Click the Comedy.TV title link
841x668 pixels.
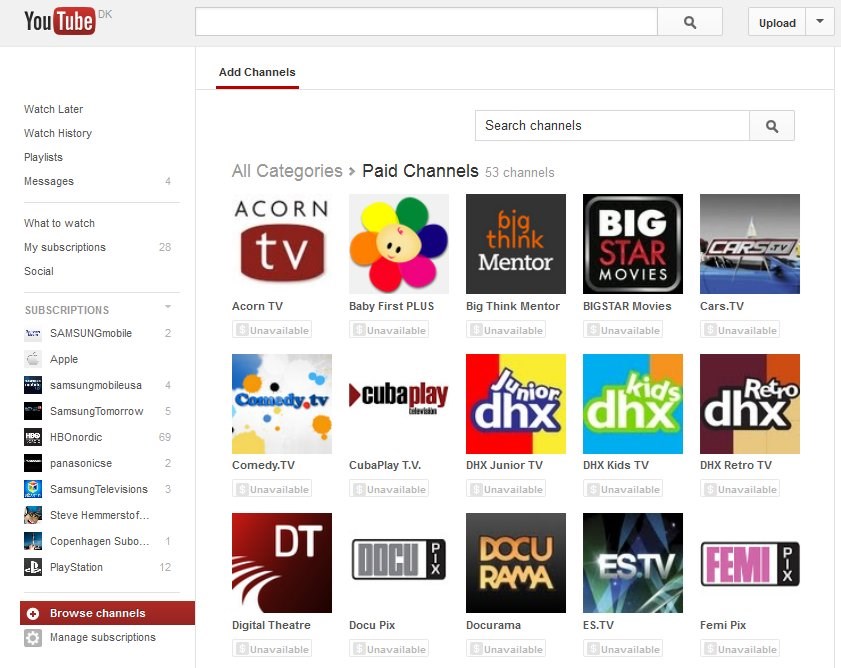(263, 465)
